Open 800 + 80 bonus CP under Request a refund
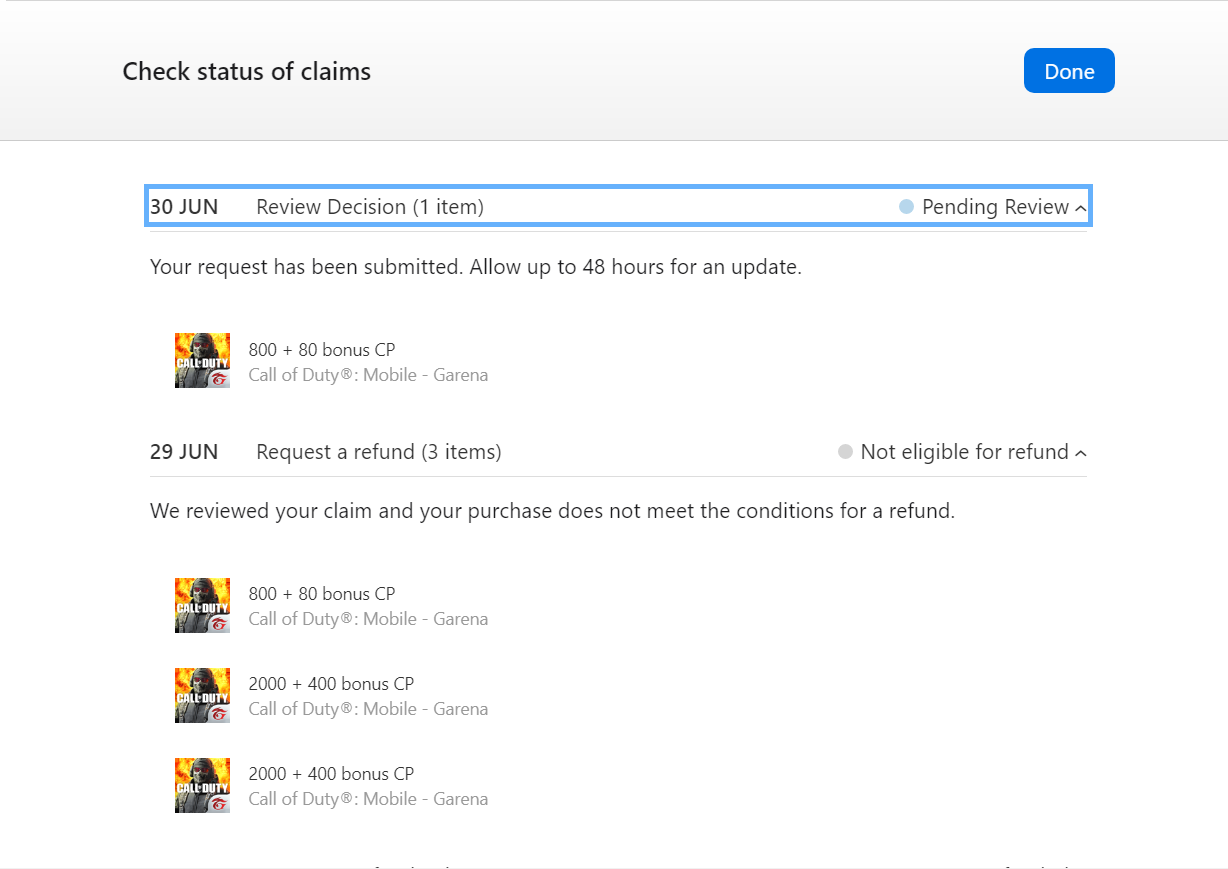1228x869 pixels. 322,594
